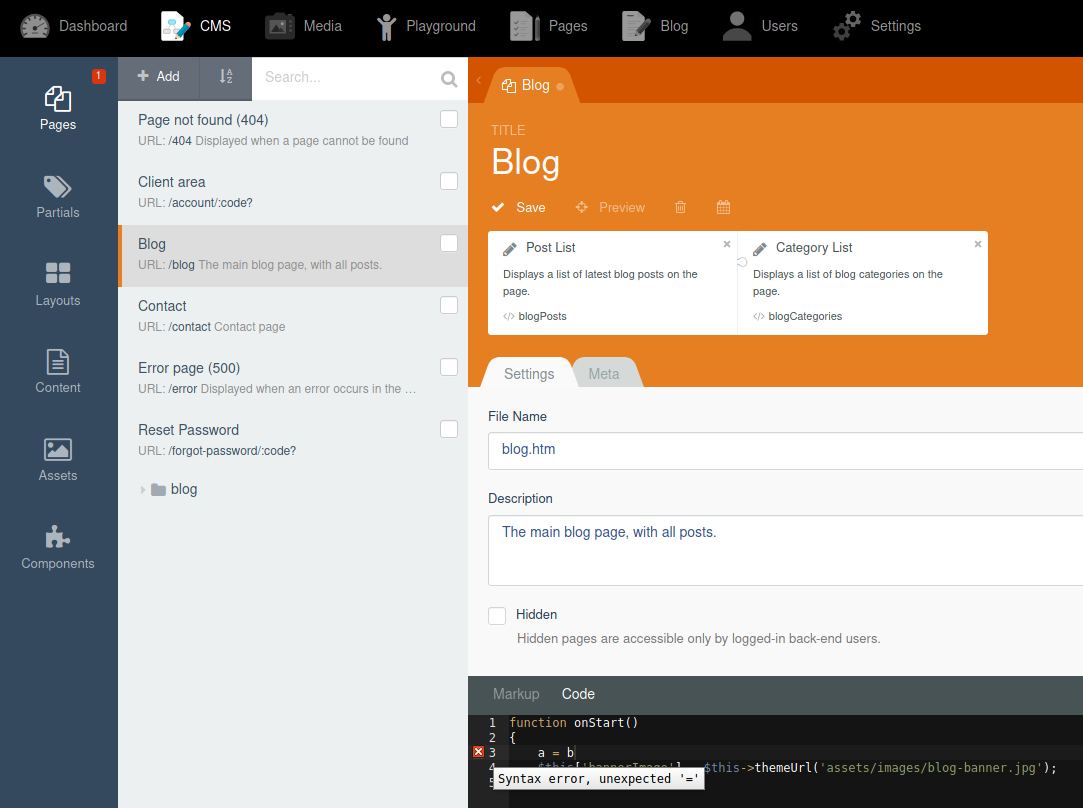
Task: Select the Error page (500) checkbox
Action: pyautogui.click(x=448, y=367)
